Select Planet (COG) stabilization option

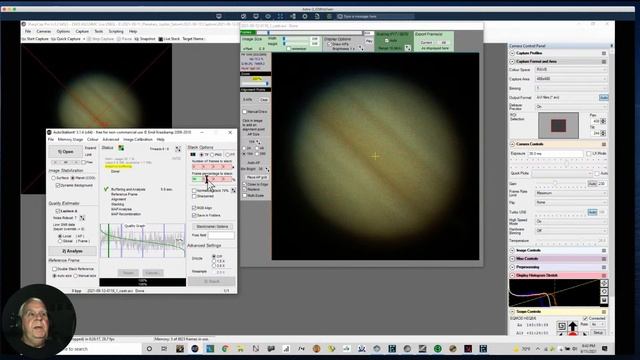click(x=73, y=178)
